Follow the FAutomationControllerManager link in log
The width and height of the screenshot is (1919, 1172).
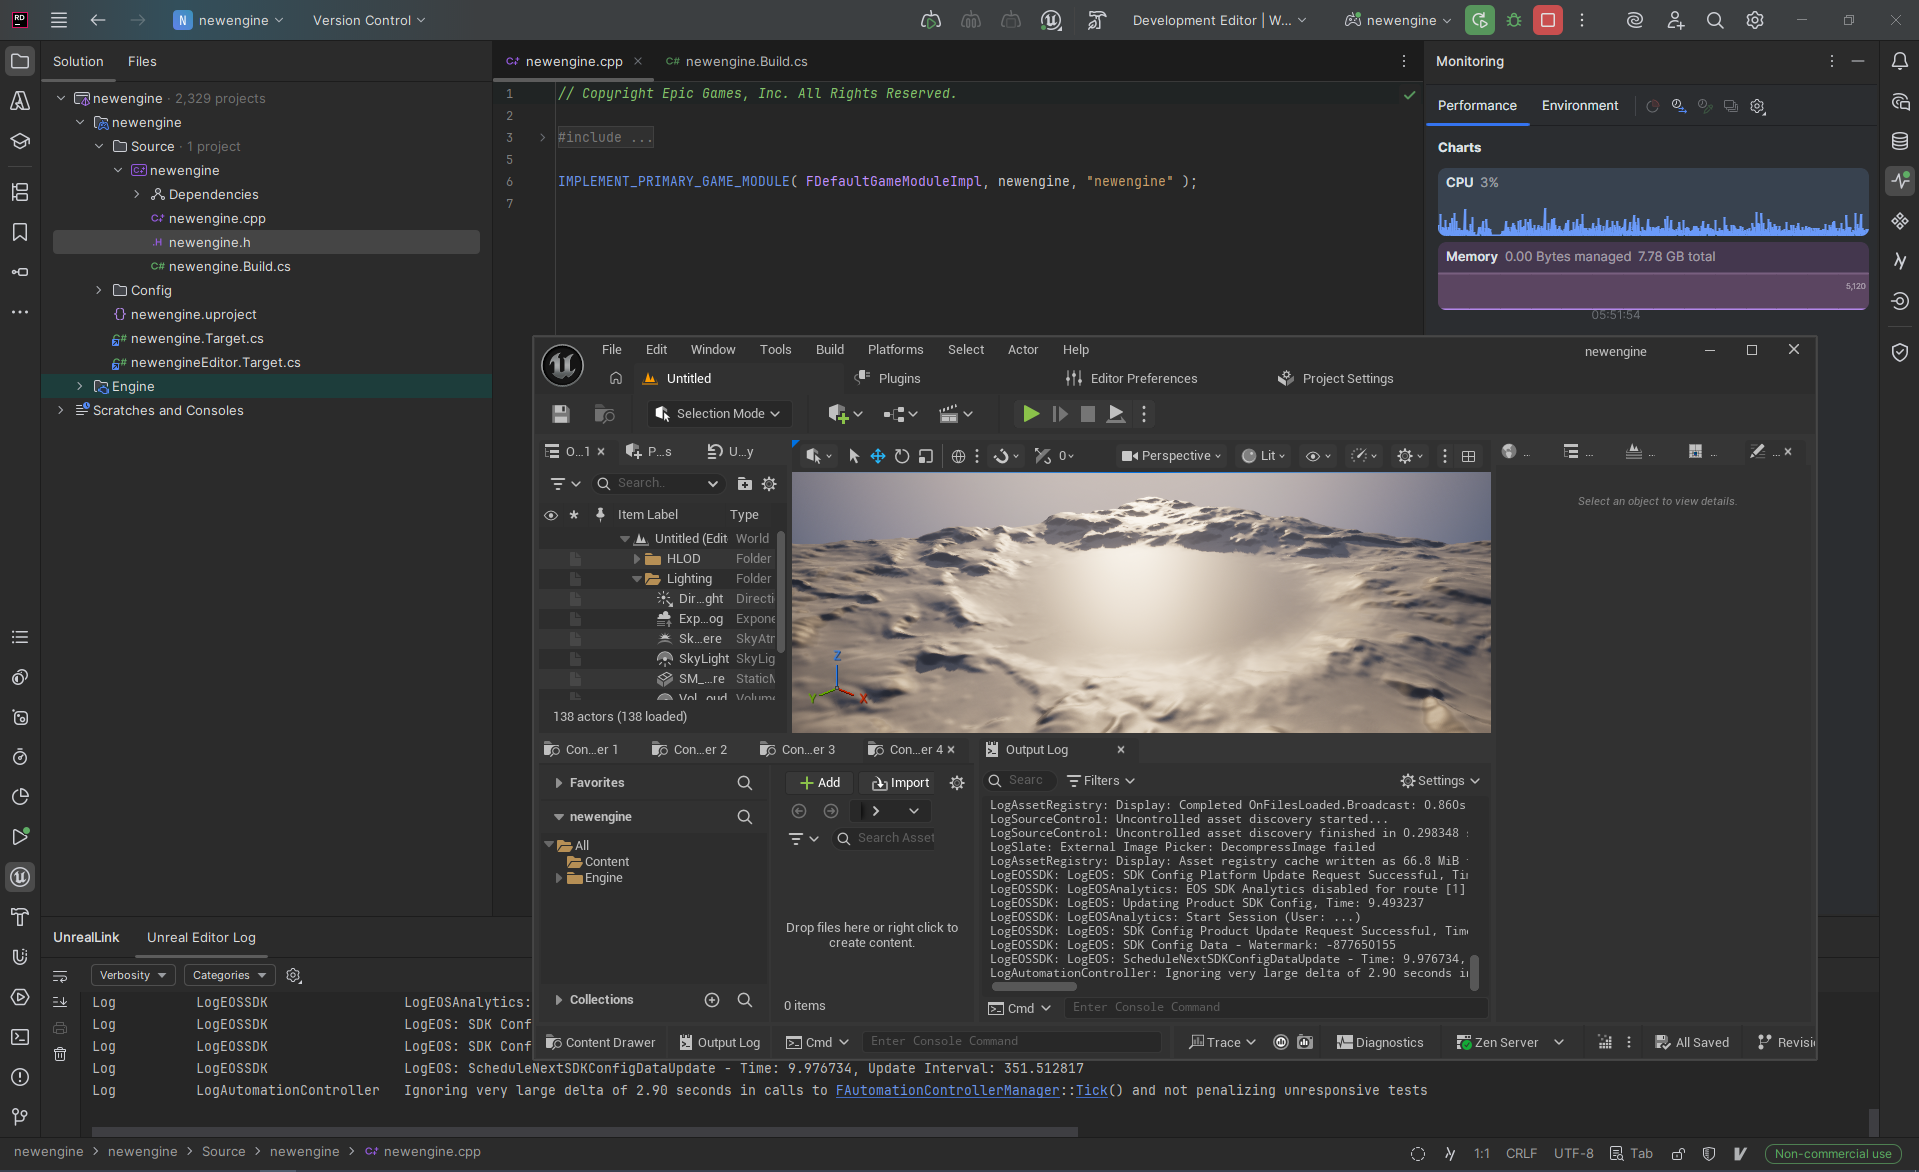(x=947, y=1090)
